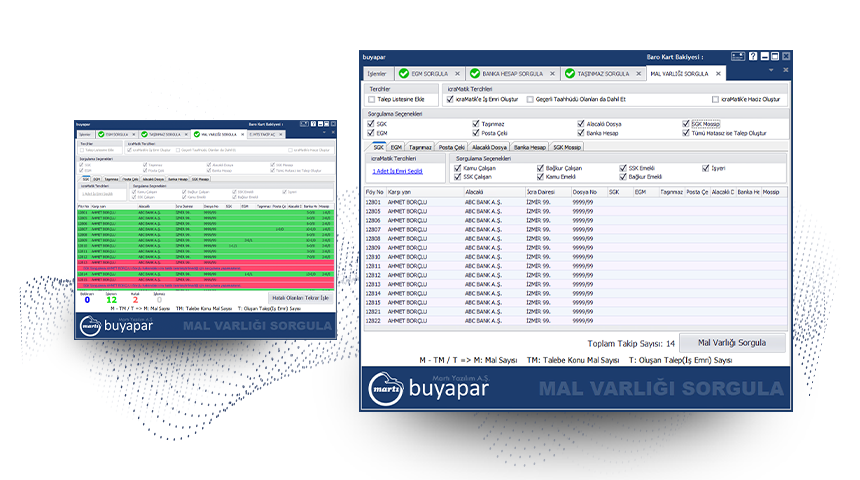
Task: Select the SGK Mossip sub-tab in the right window
Action: [567, 147]
